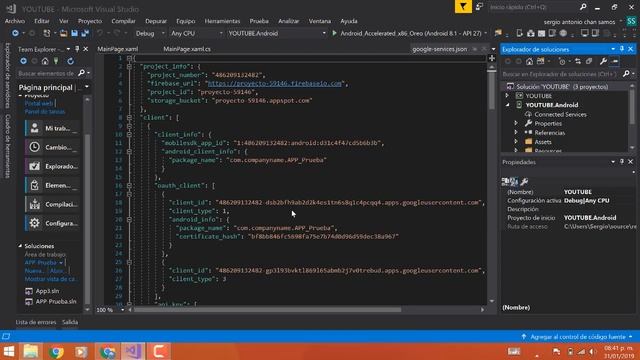
Task: Click Solution Explorer Preview Selected Items icon
Action: (615, 62)
